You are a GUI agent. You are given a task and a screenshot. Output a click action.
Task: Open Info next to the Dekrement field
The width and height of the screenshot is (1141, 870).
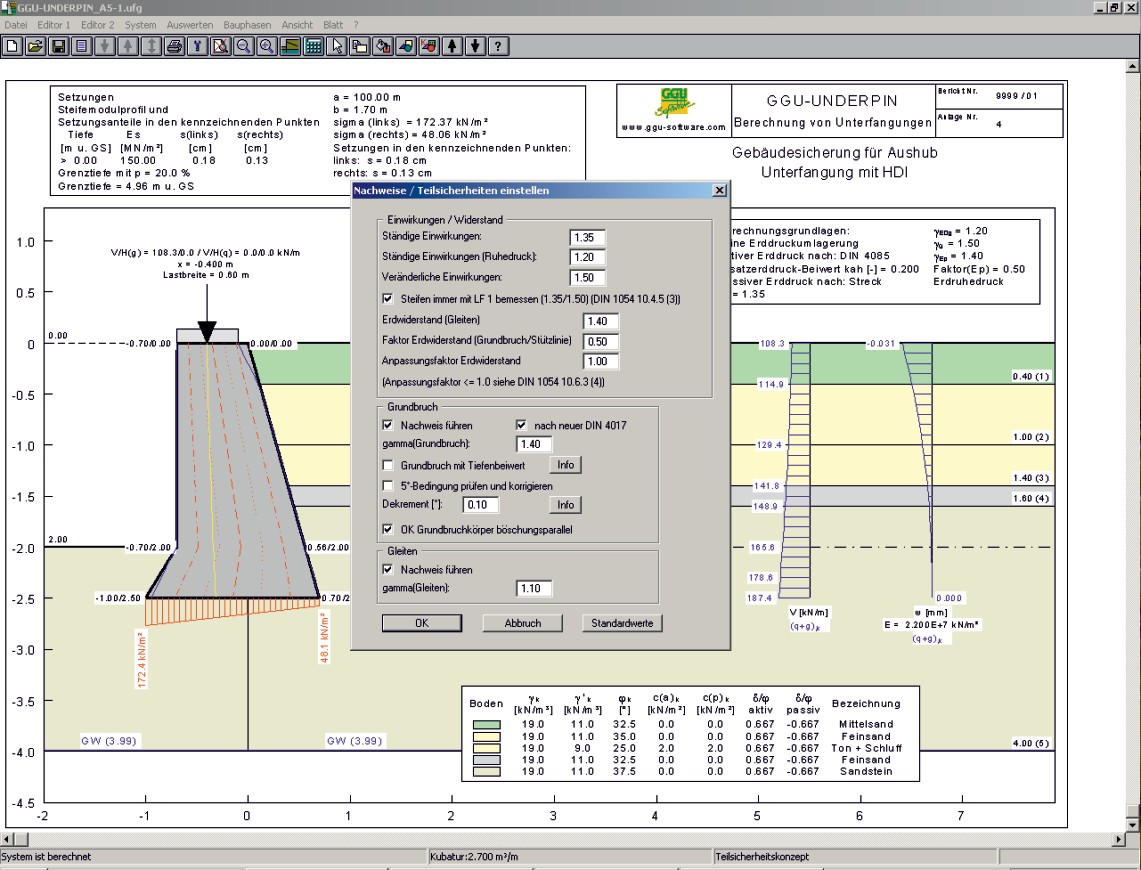coord(565,505)
